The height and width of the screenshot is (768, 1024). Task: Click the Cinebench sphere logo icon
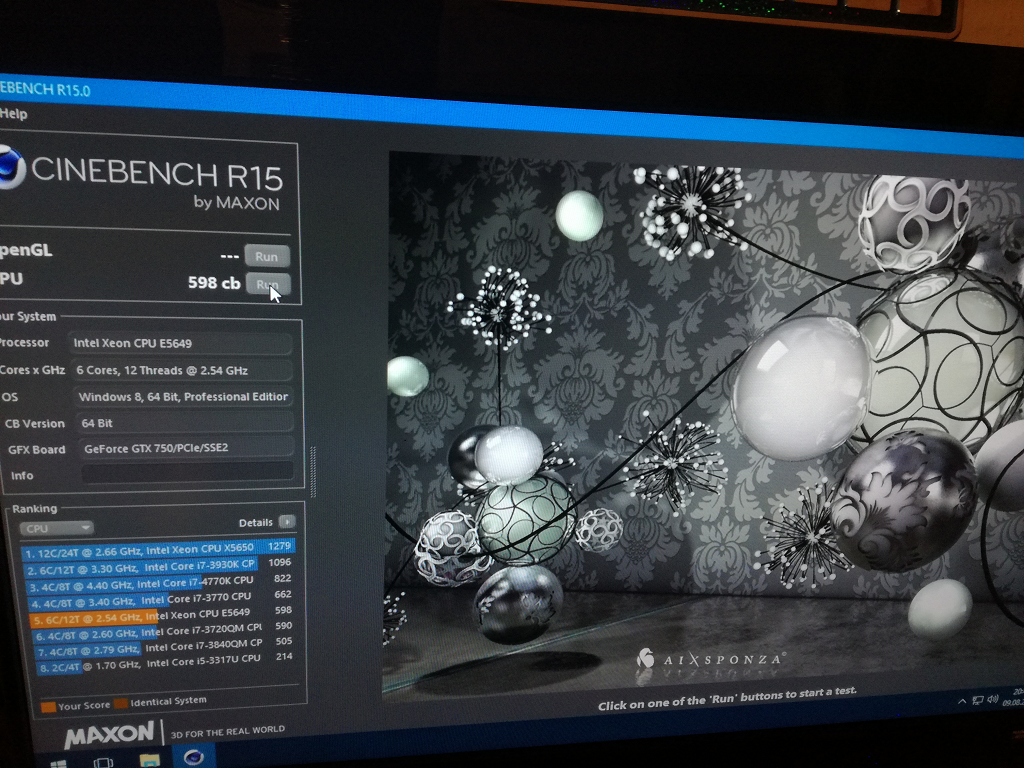(x=10, y=168)
